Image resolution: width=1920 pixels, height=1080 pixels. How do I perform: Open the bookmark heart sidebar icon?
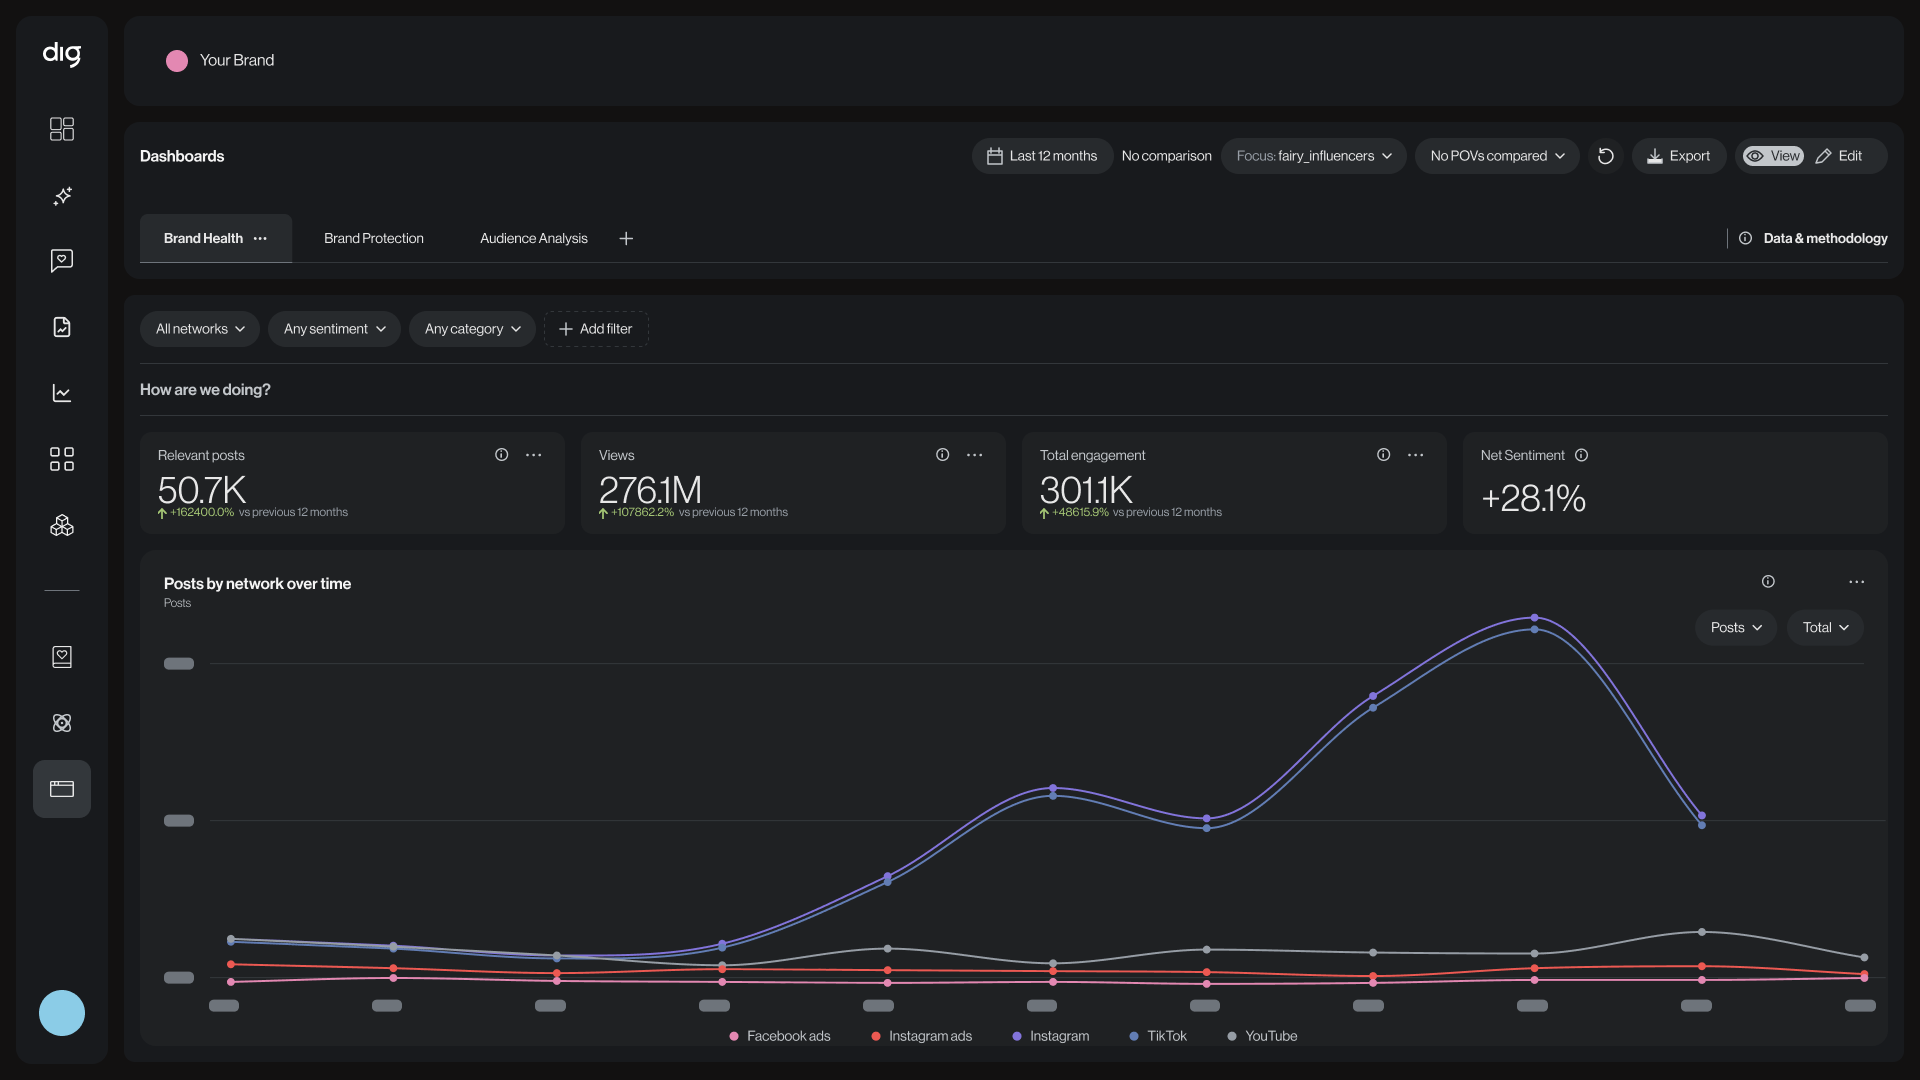pyautogui.click(x=62, y=657)
